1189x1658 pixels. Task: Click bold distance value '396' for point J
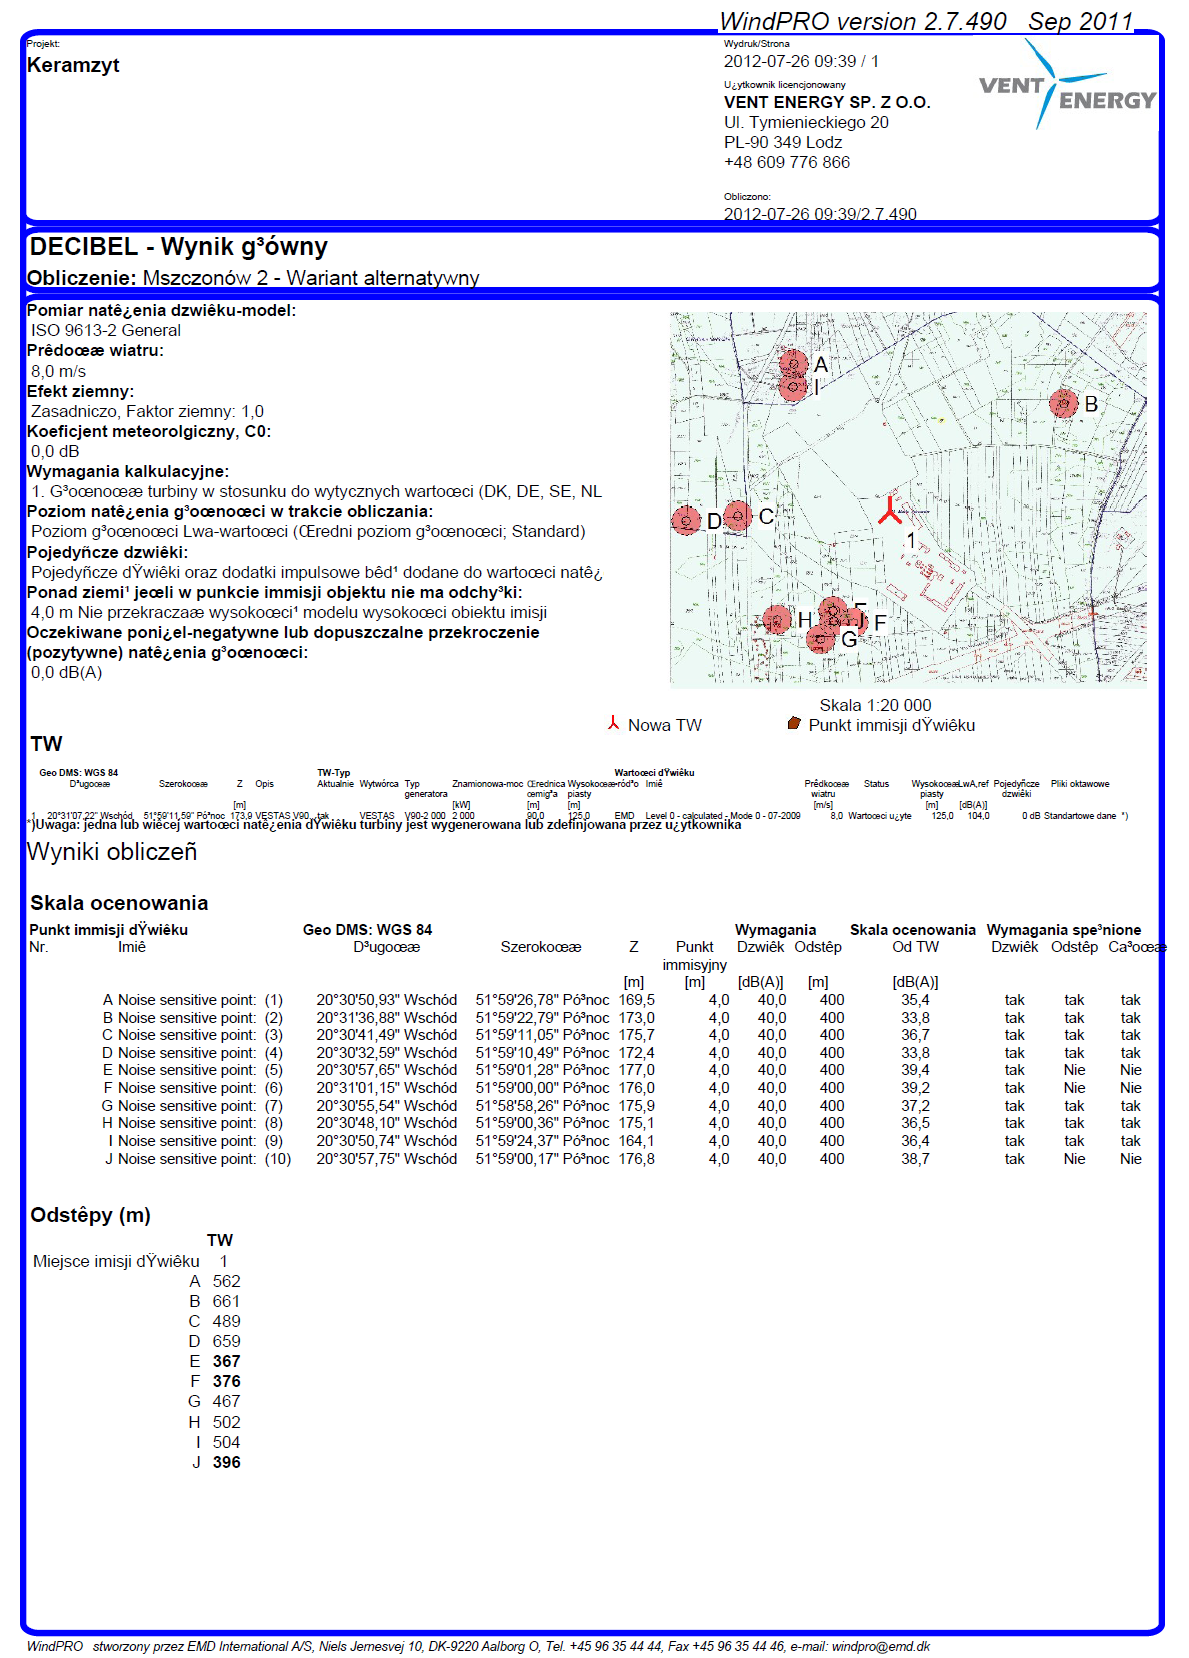226,1462
